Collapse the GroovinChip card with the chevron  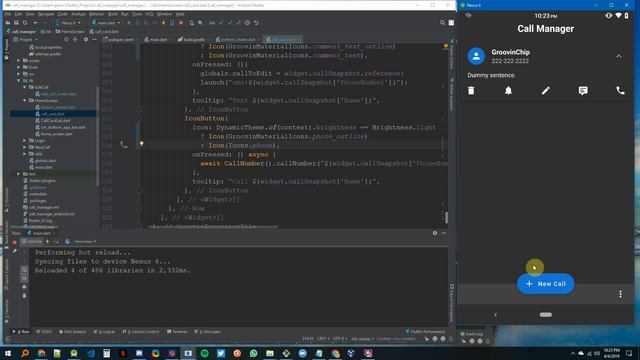[x=619, y=56]
